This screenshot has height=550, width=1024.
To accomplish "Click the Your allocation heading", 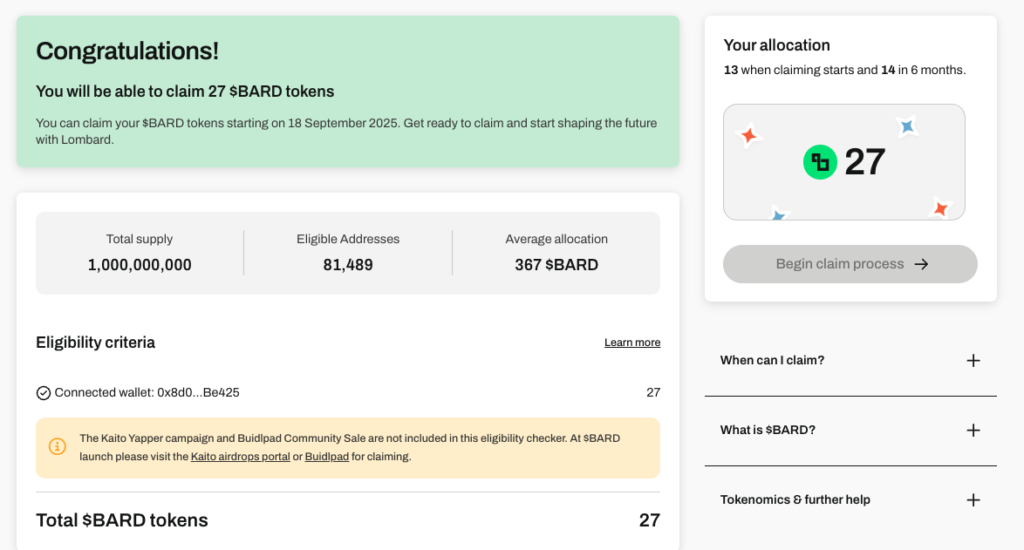I will tap(776, 45).
